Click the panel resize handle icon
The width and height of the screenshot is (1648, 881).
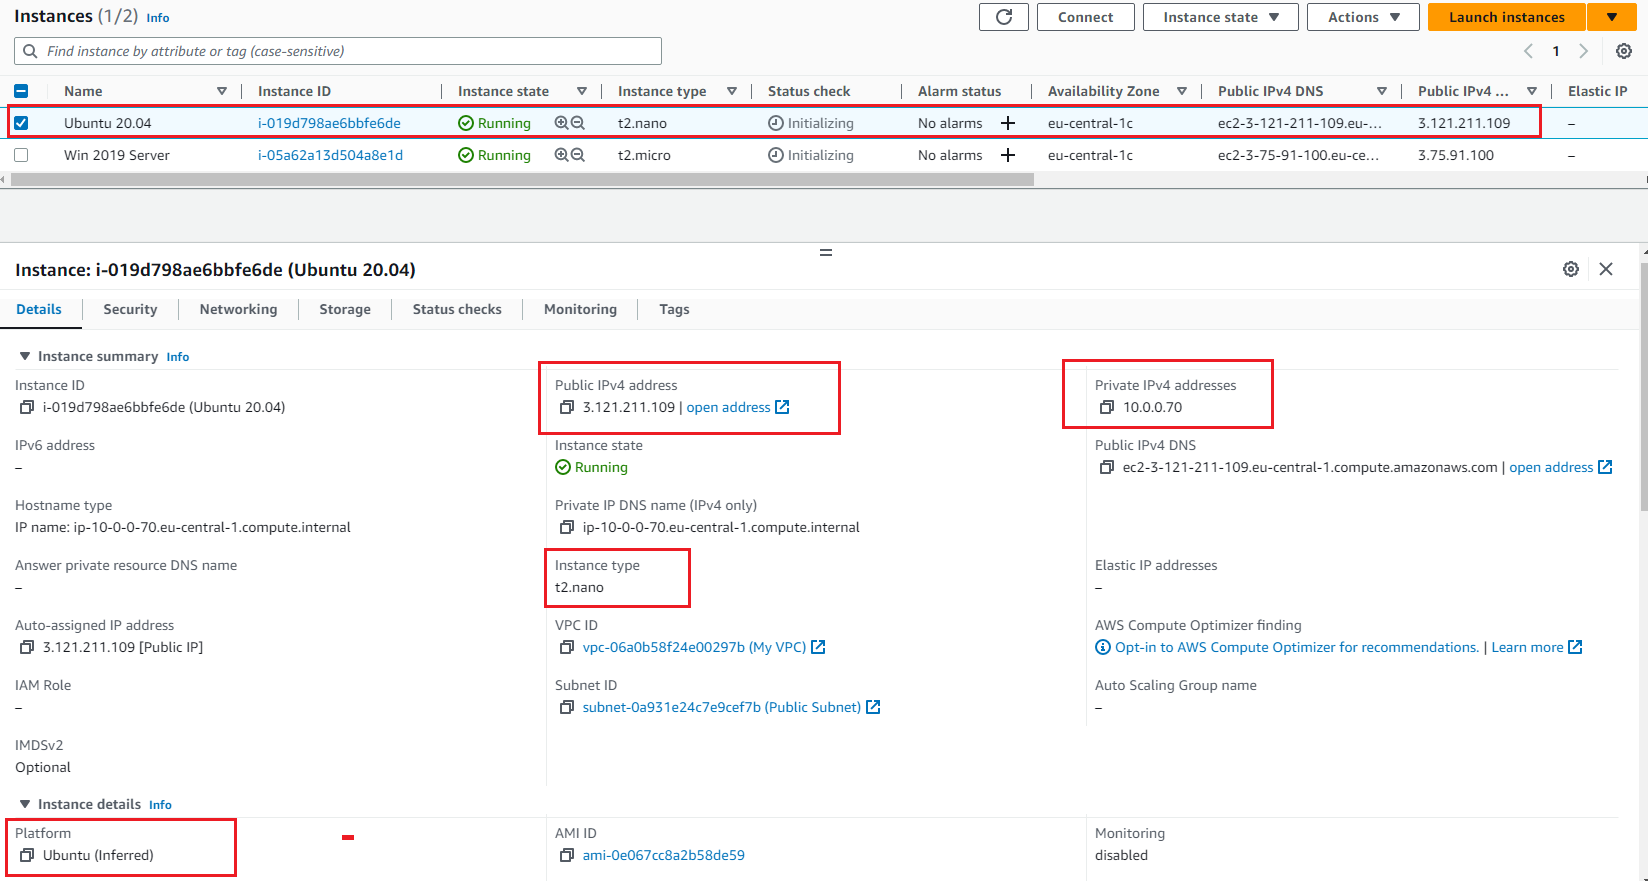point(826,252)
